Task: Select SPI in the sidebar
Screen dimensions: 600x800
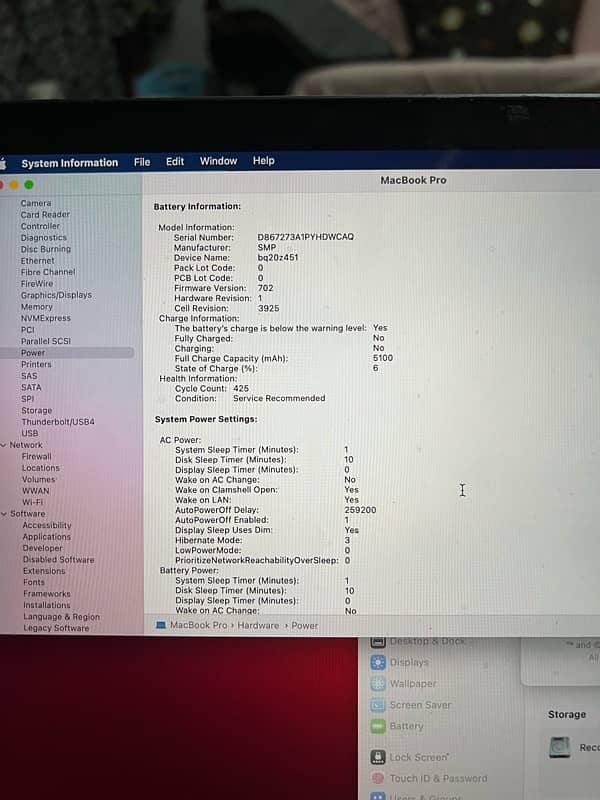Action: (28, 399)
